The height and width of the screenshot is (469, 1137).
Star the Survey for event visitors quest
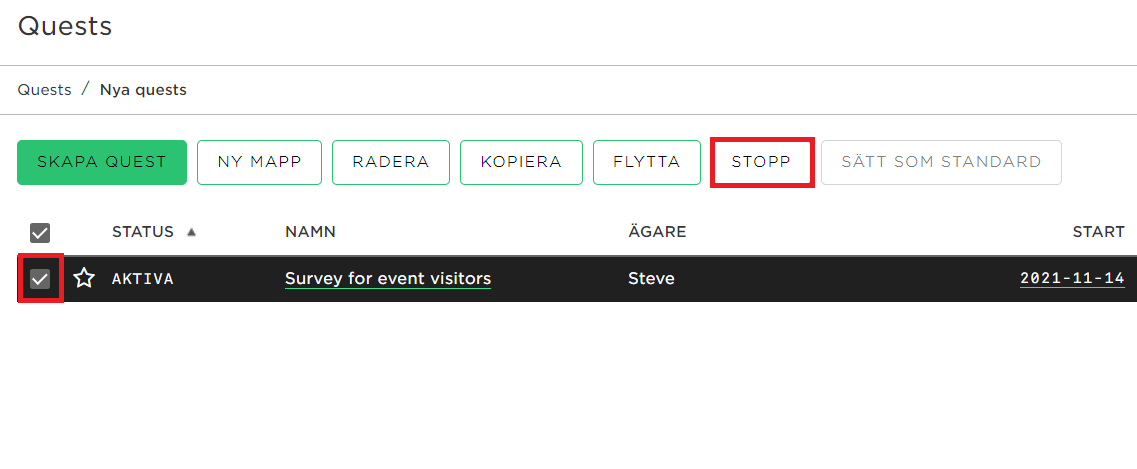point(85,278)
